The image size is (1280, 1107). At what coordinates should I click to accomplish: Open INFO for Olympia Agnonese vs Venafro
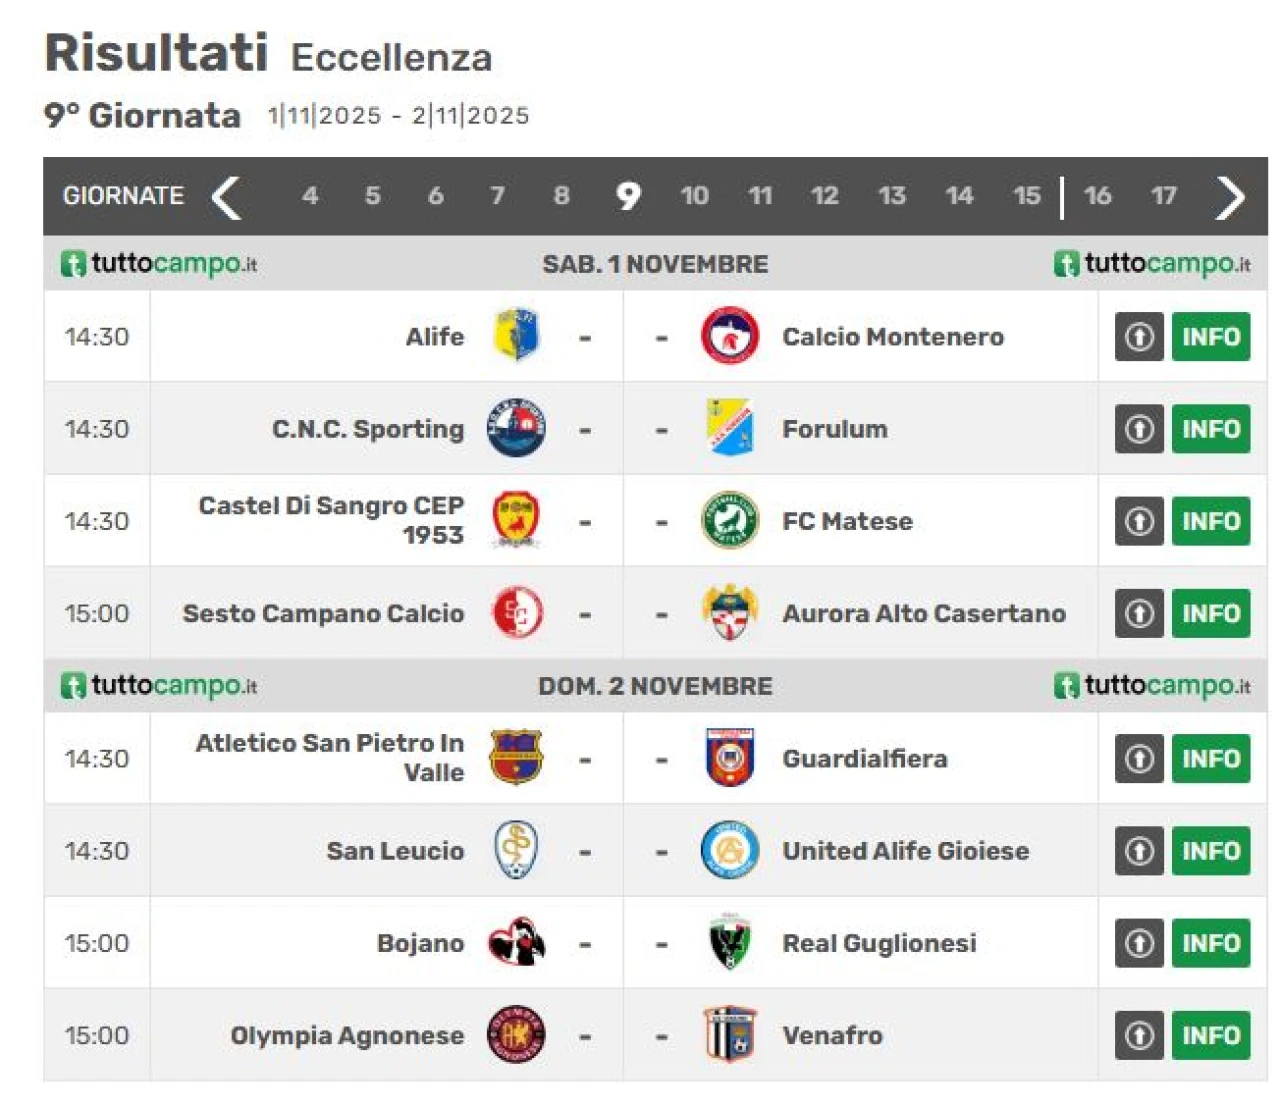[x=1210, y=1035]
